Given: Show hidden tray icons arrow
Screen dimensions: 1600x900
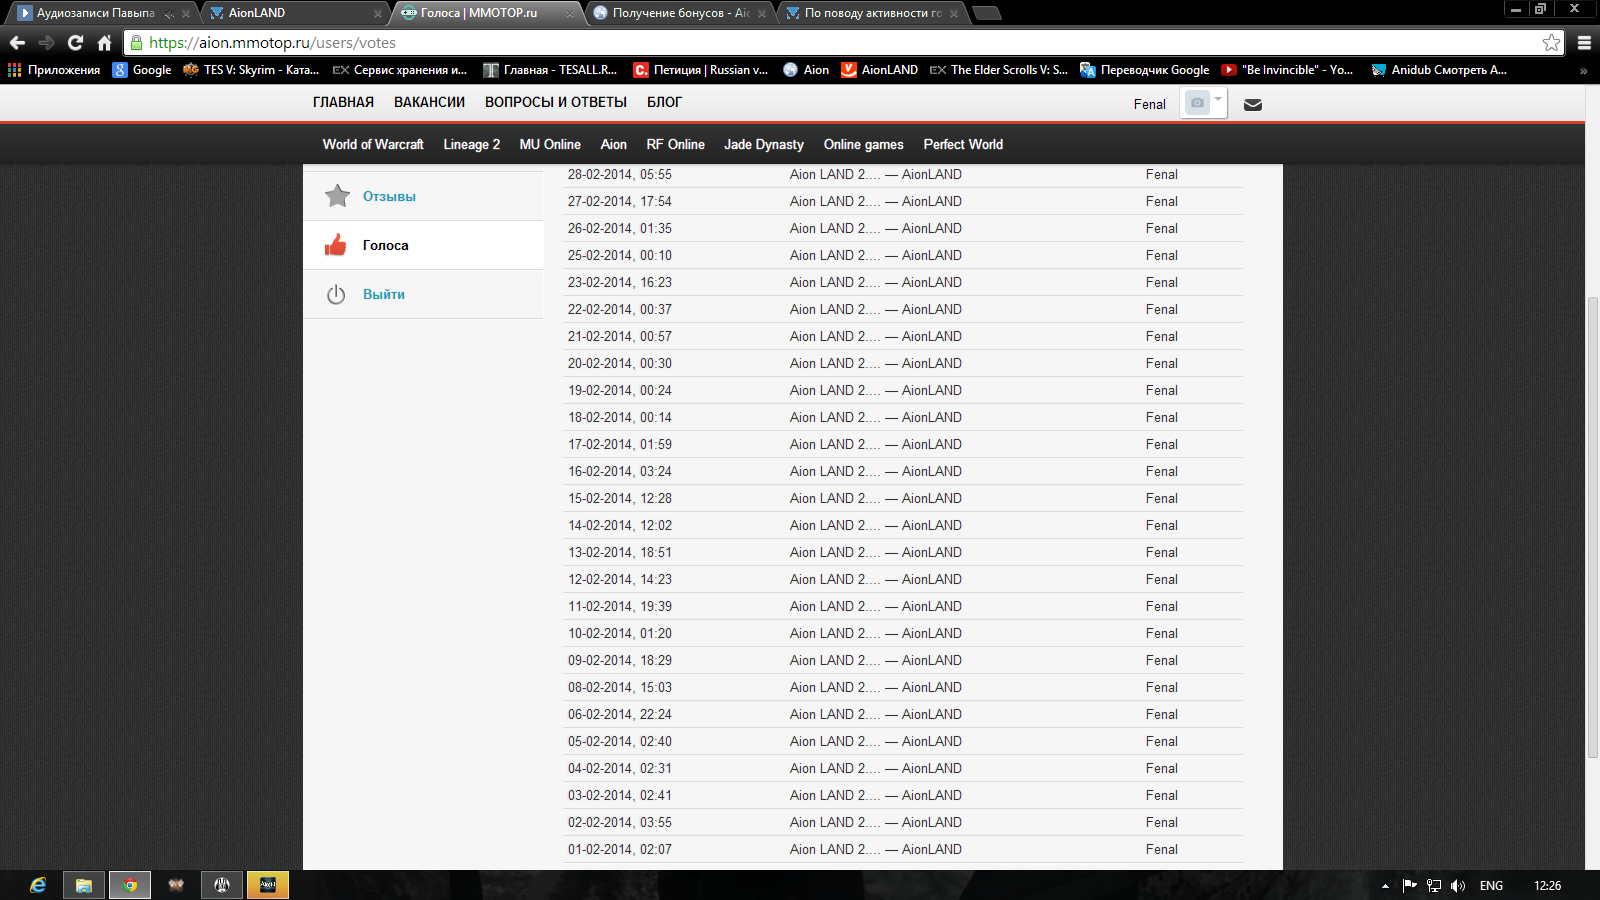Looking at the screenshot, I should click(x=1385, y=886).
